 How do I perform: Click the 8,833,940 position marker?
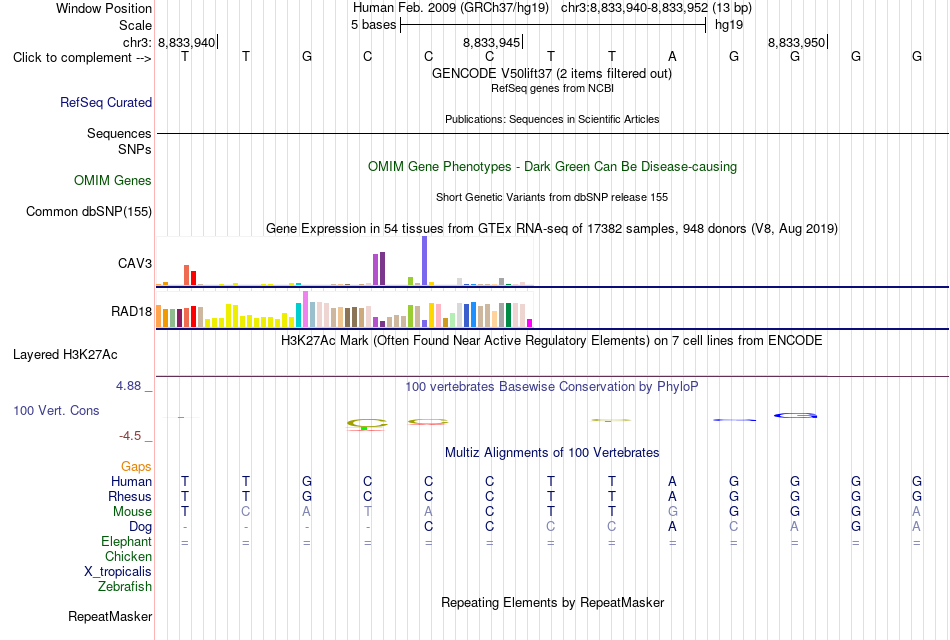187,42
